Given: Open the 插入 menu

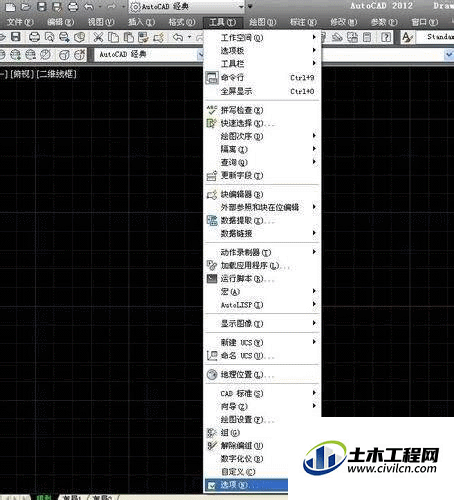Looking at the screenshot, I should coord(141,22).
